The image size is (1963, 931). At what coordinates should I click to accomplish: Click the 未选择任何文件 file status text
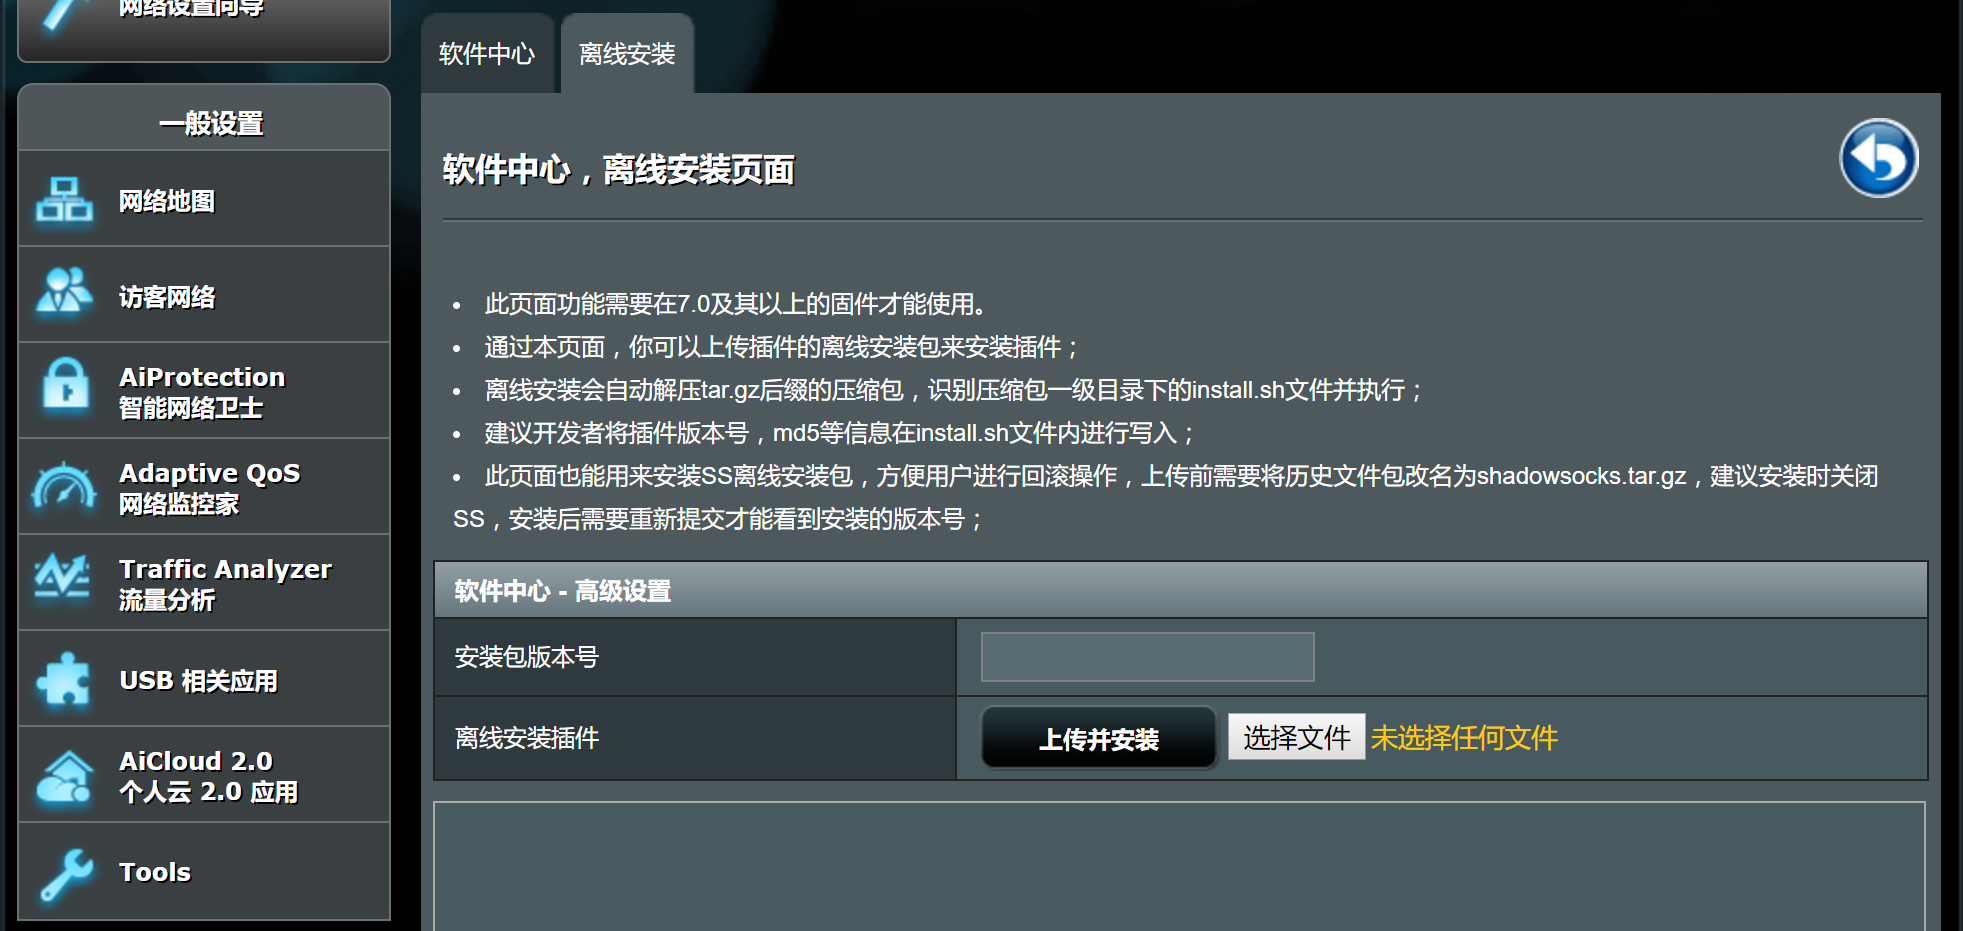(x=1464, y=738)
